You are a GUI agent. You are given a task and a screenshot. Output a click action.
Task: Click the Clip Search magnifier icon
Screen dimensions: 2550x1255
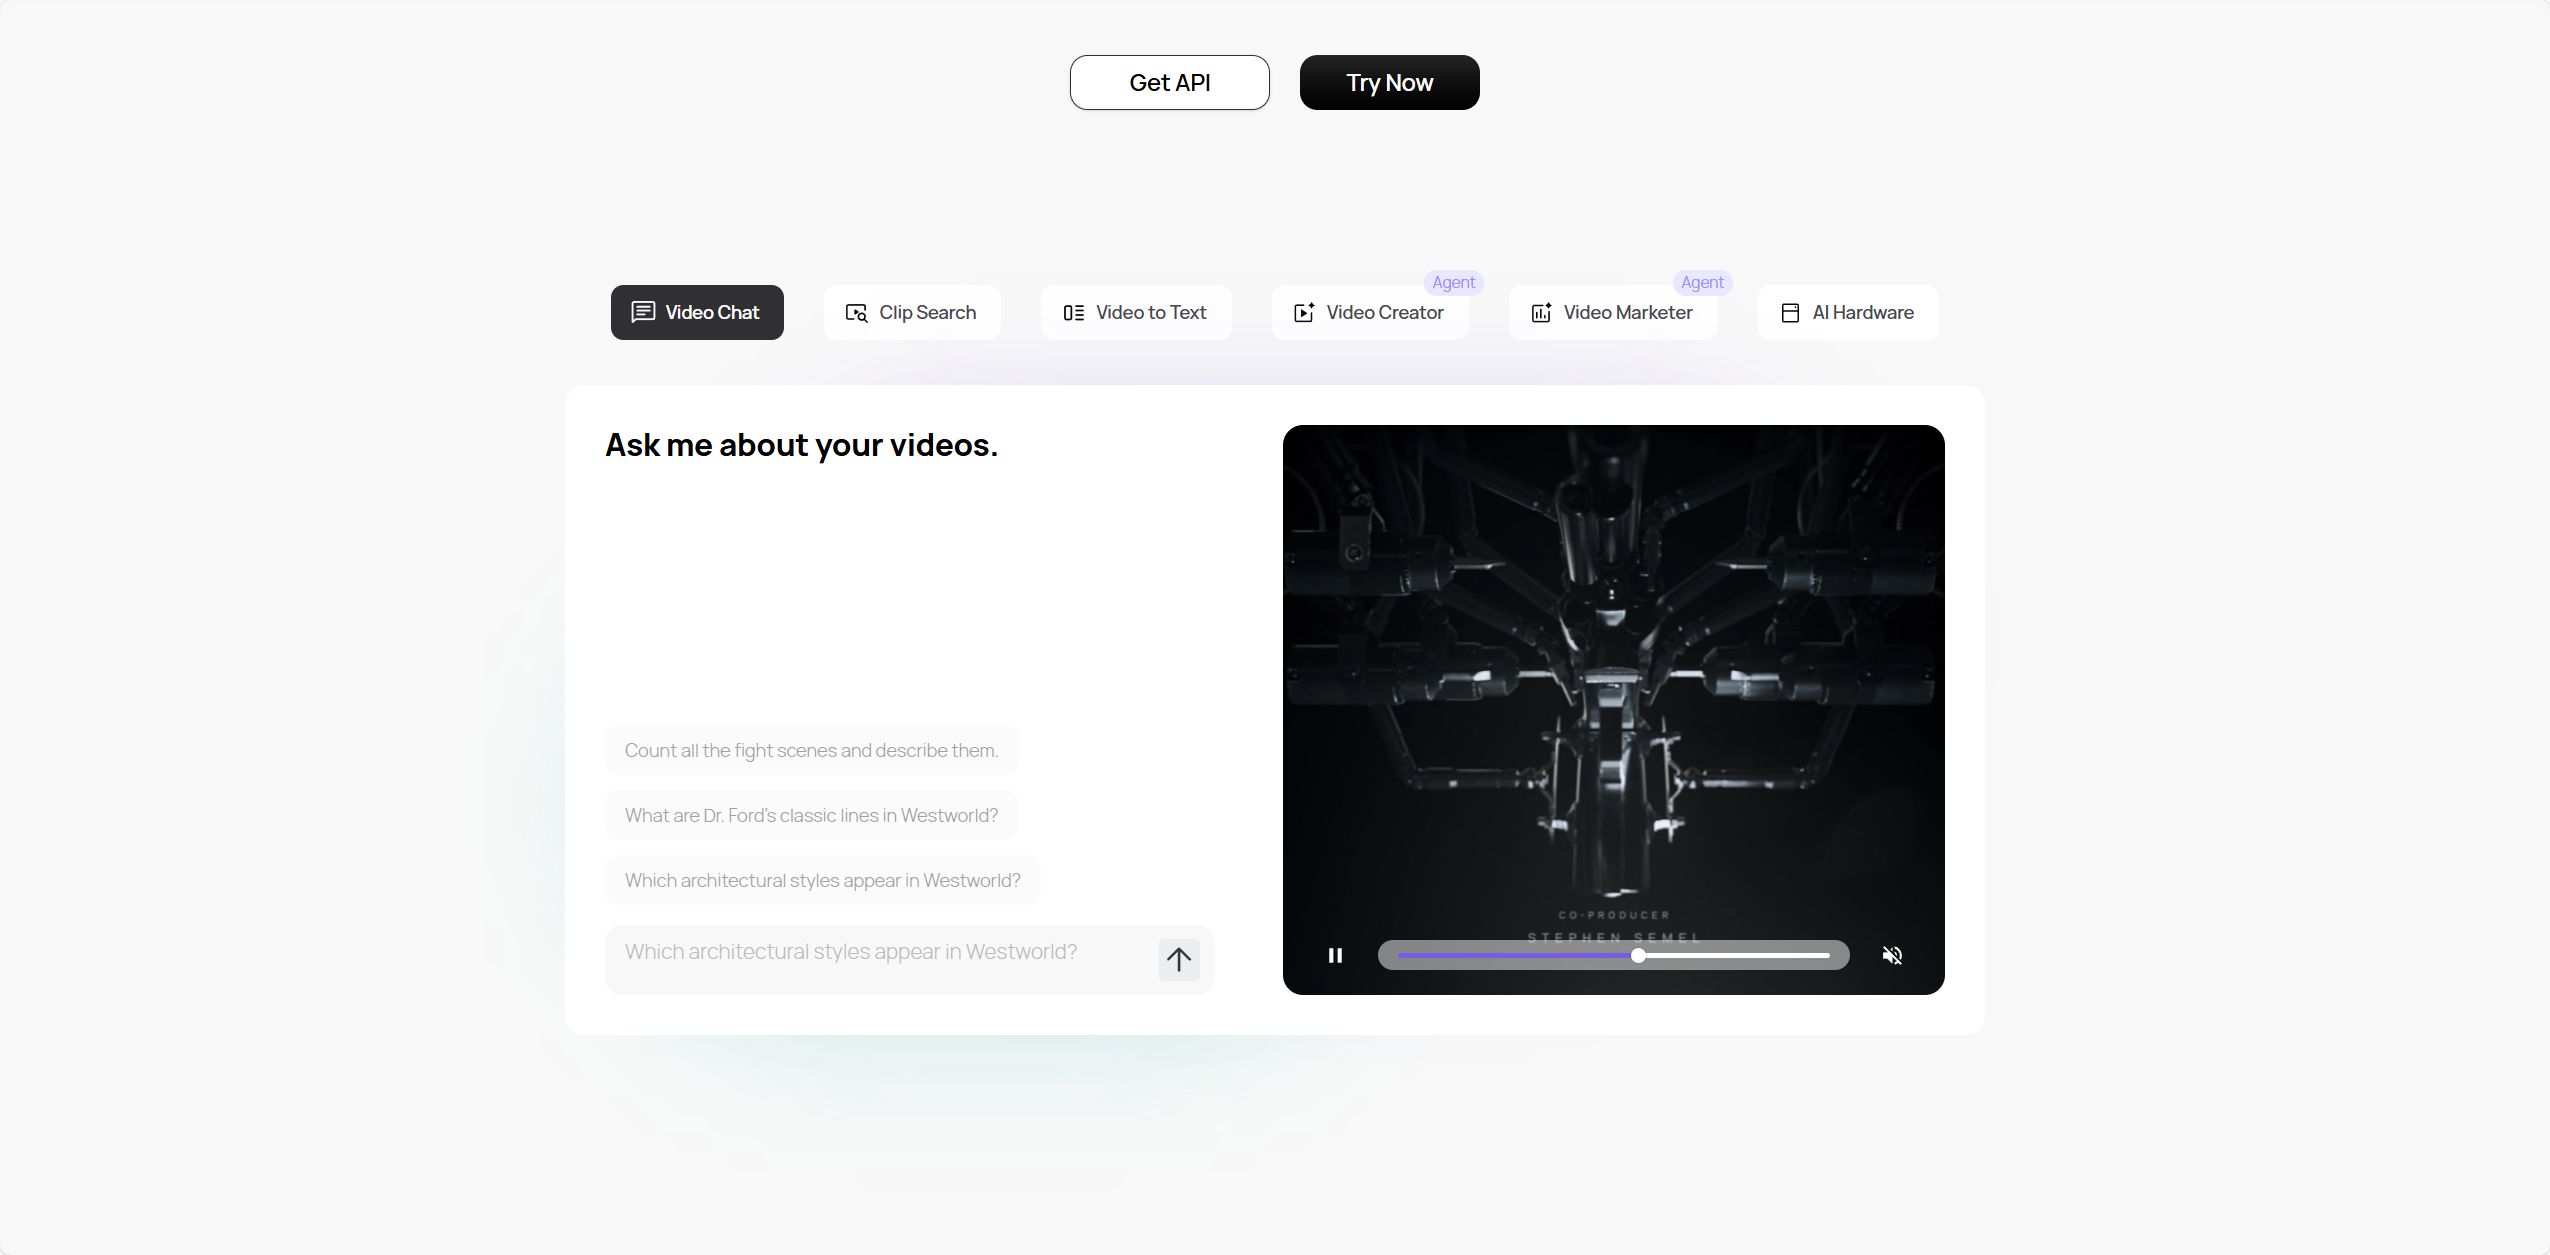[856, 313]
